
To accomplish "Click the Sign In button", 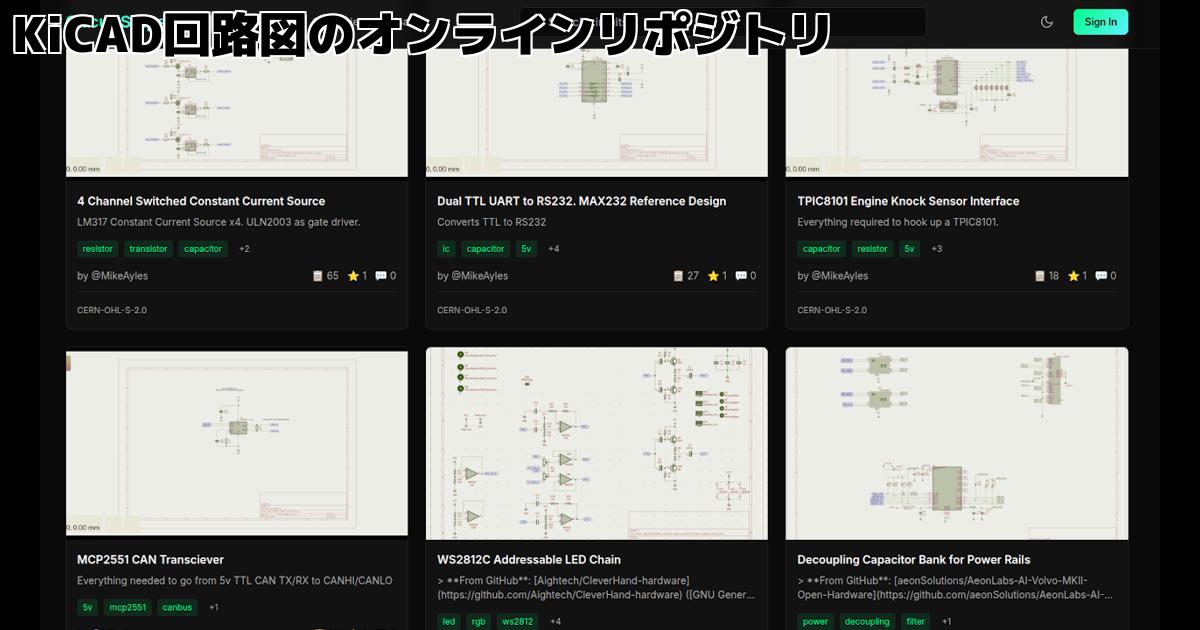I will pyautogui.click(x=1100, y=21).
